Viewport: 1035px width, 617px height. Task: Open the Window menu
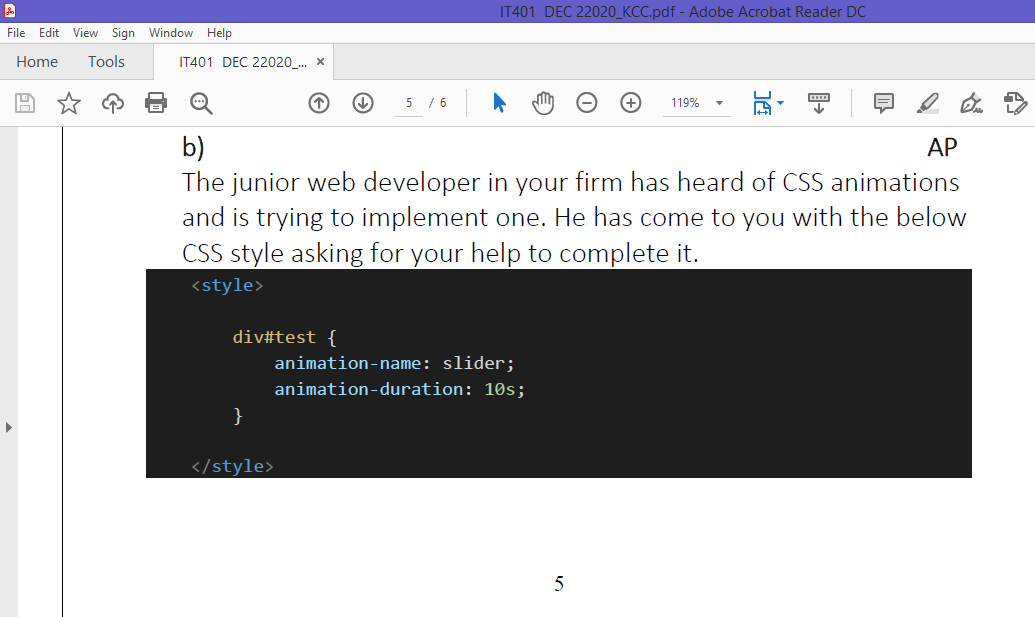coord(170,32)
